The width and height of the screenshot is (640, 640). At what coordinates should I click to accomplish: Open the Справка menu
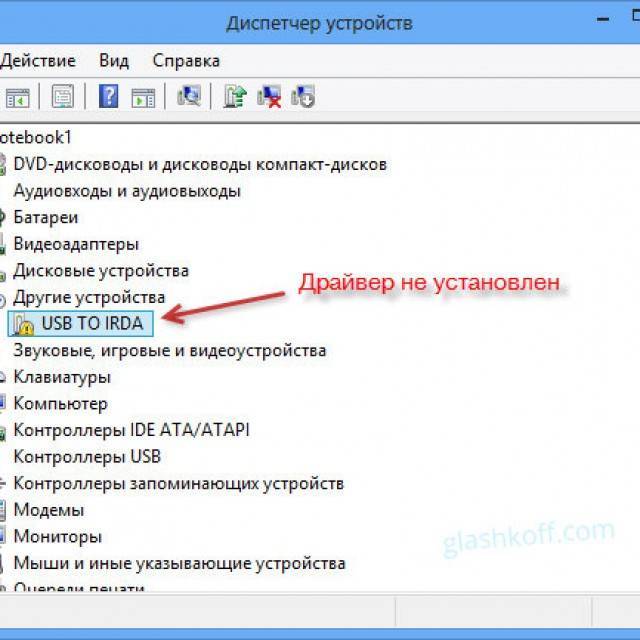coord(186,61)
